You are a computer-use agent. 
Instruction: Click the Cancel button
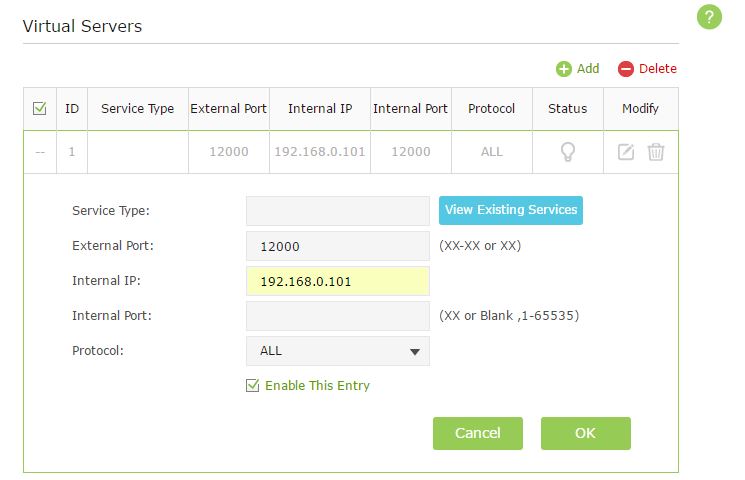point(478,433)
